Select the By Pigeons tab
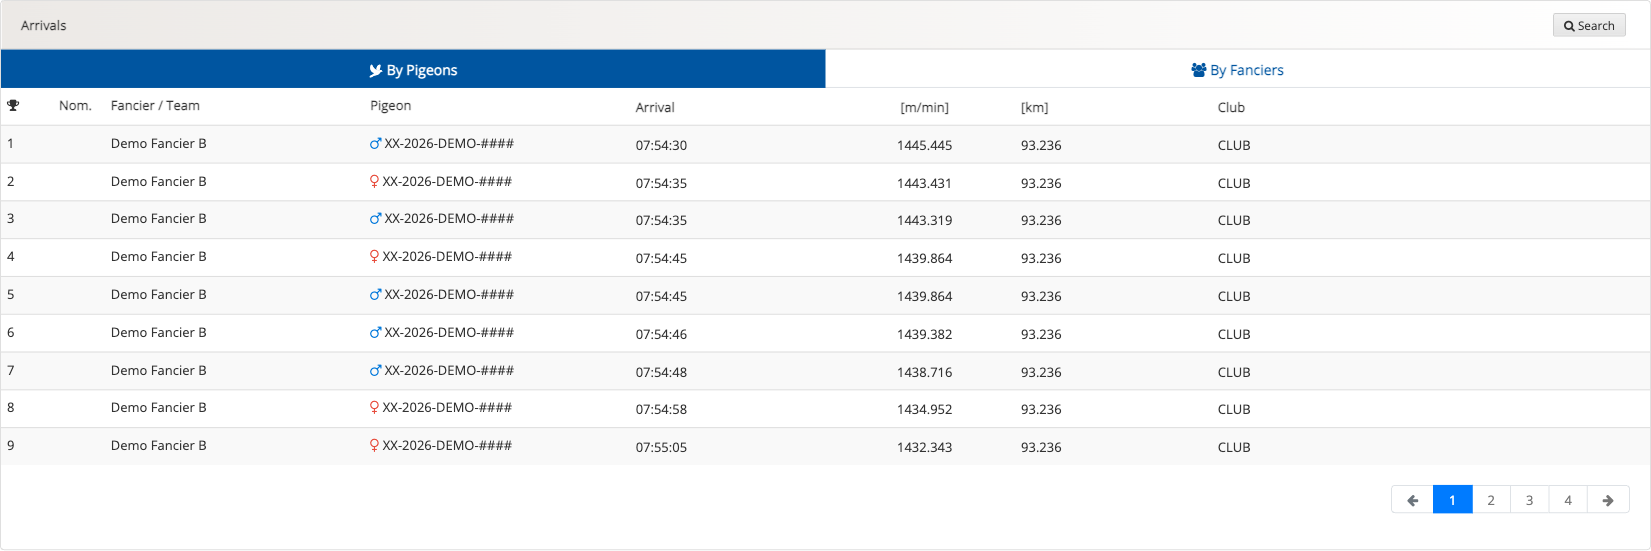Screen dimensions: 1651x551 click(413, 70)
